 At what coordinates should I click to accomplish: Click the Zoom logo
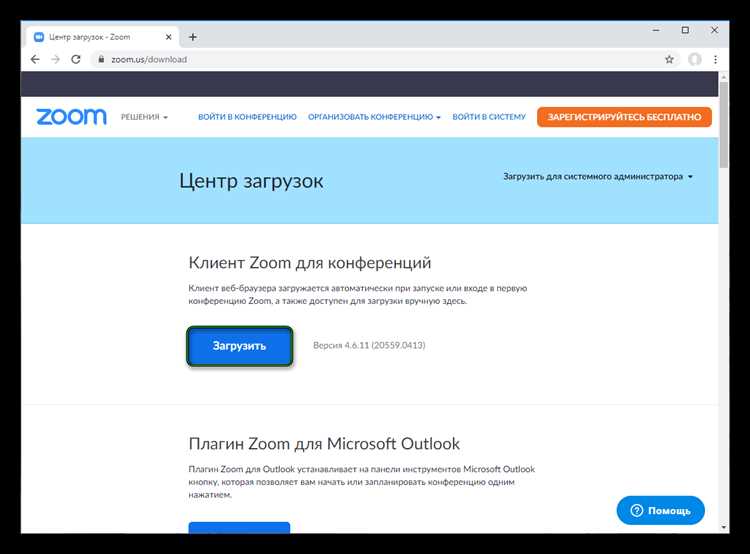click(71, 117)
